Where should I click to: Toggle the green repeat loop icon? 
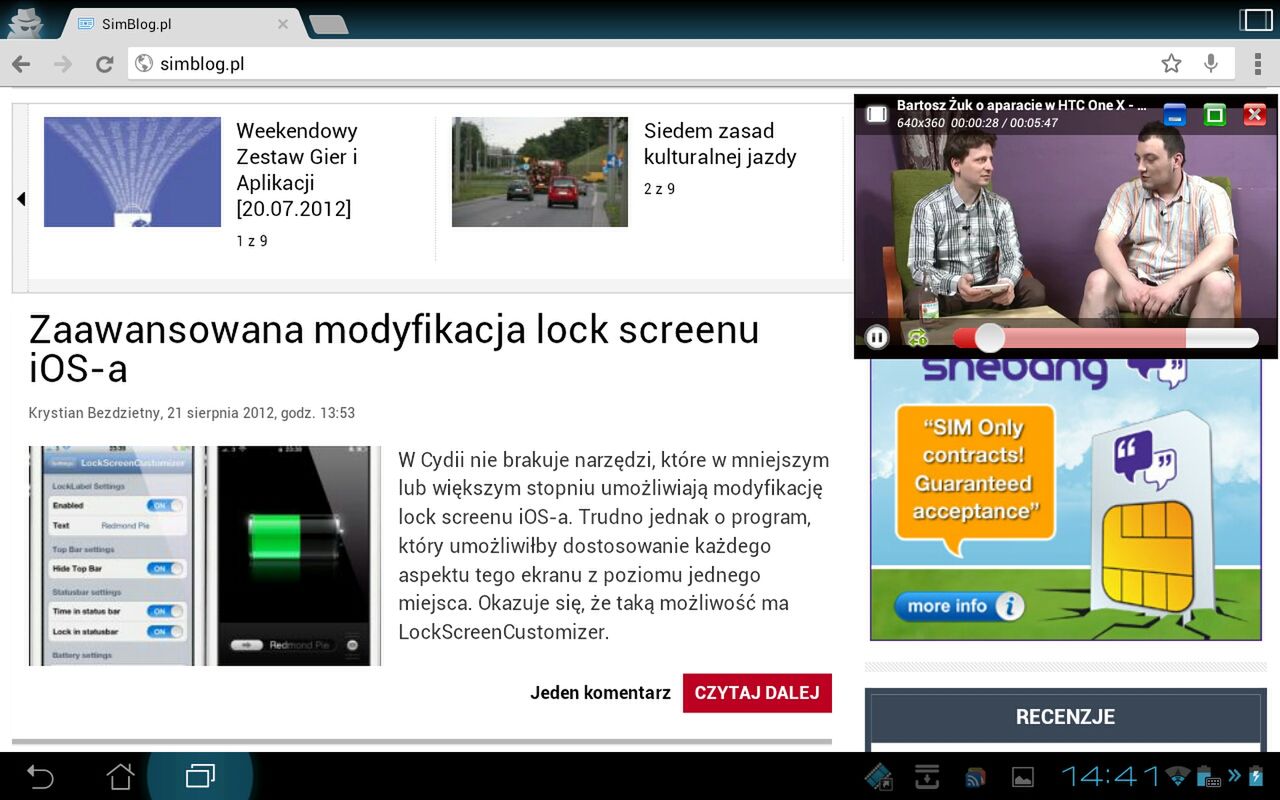click(918, 338)
